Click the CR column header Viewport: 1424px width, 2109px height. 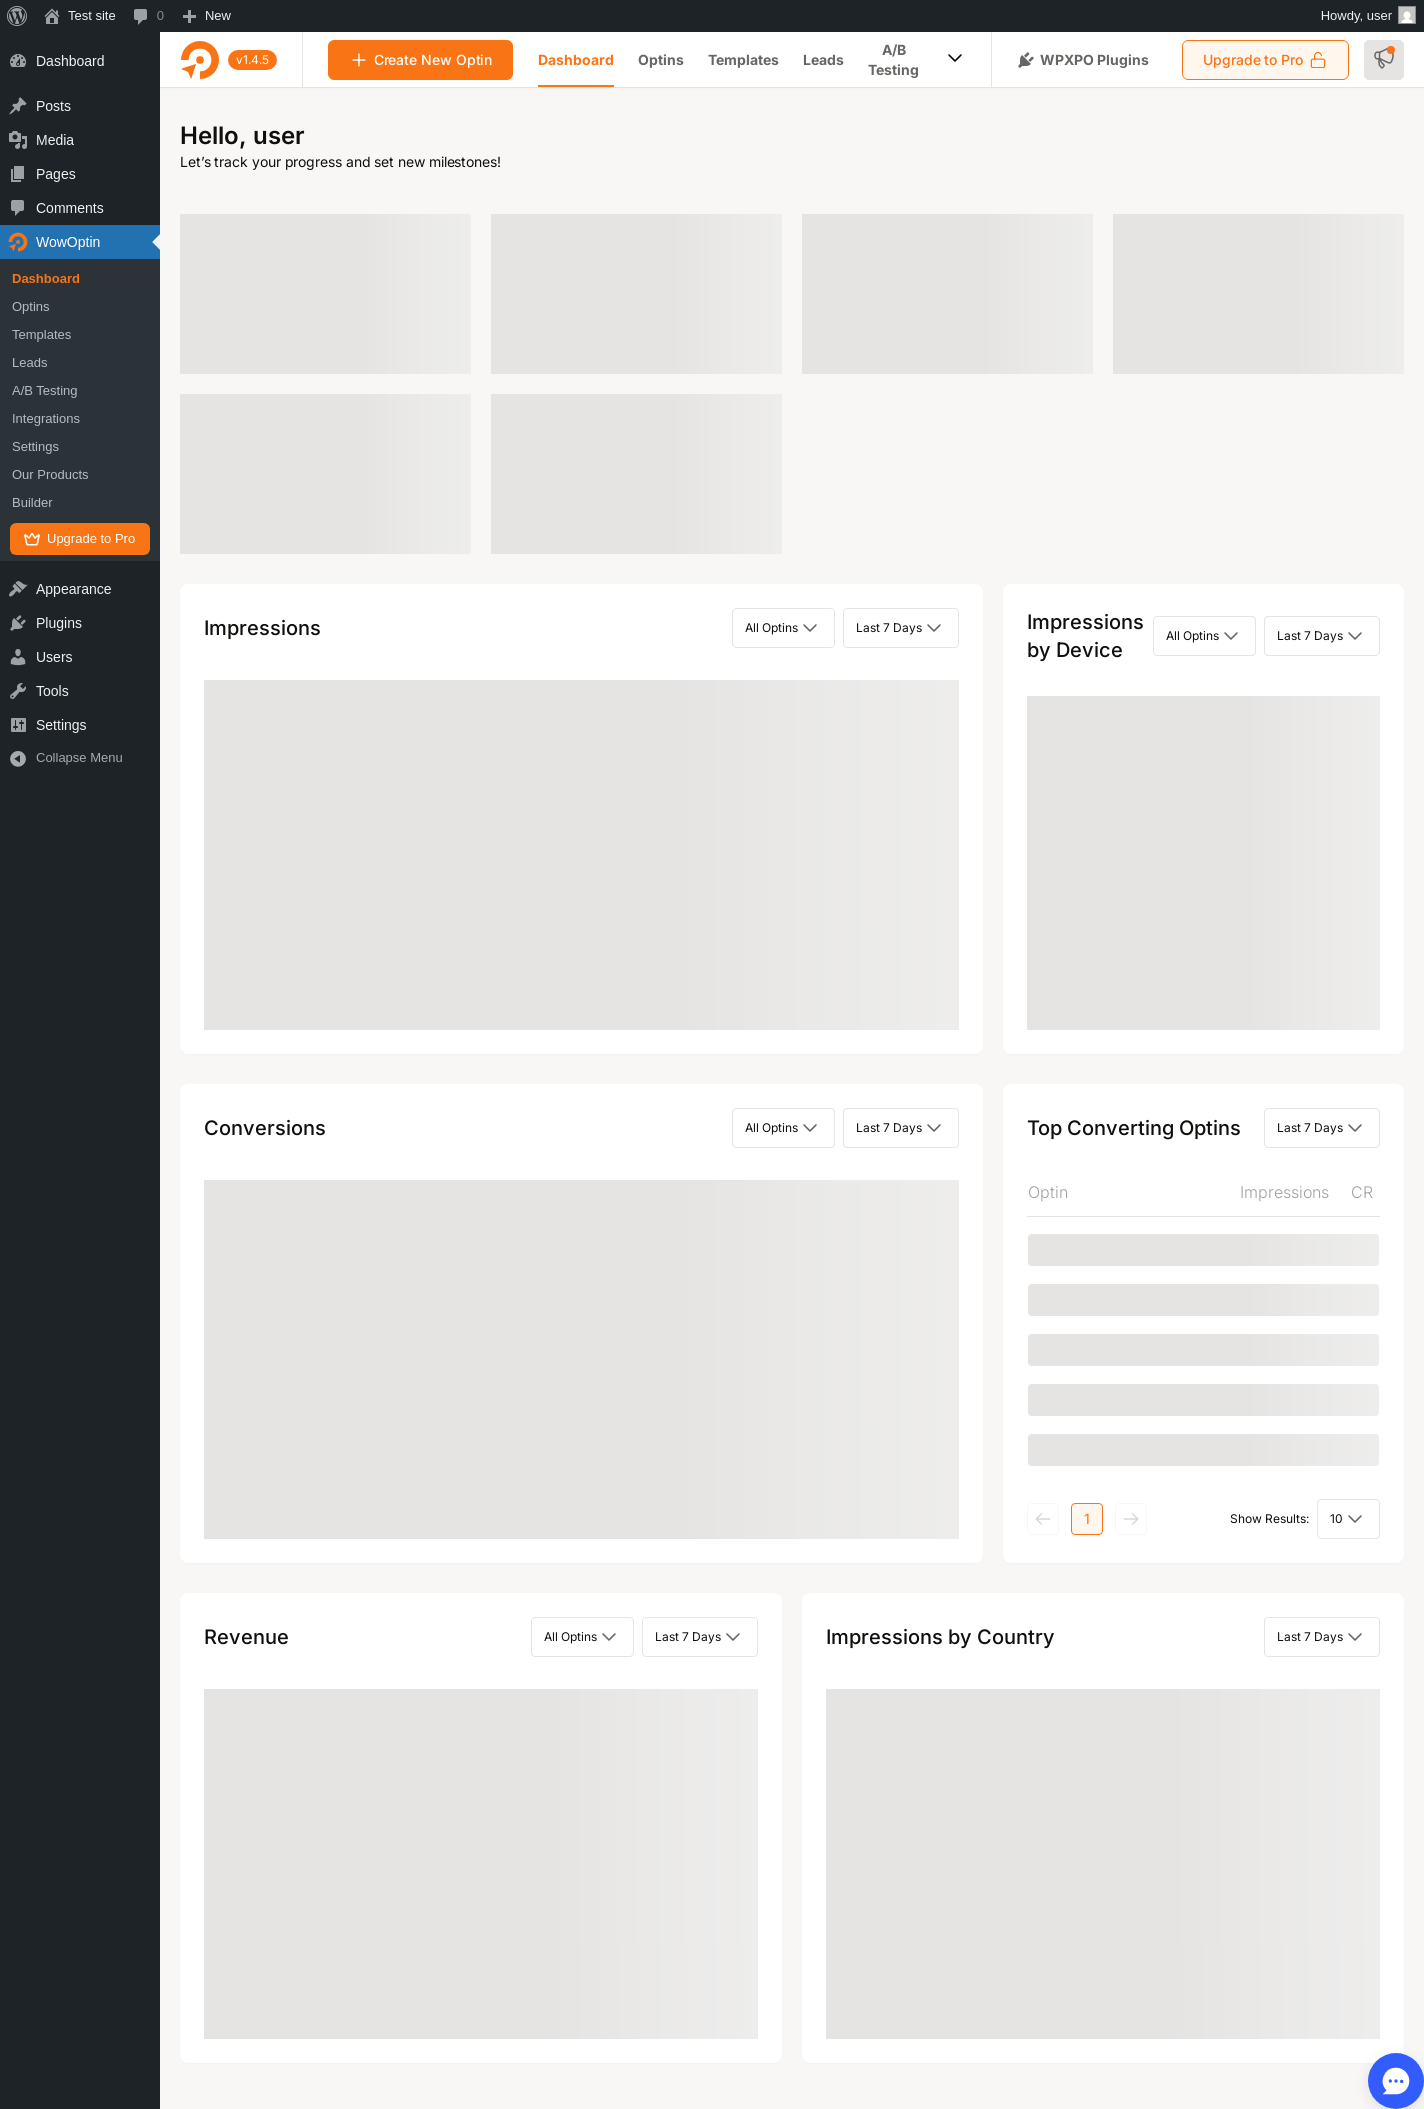[x=1362, y=1192]
